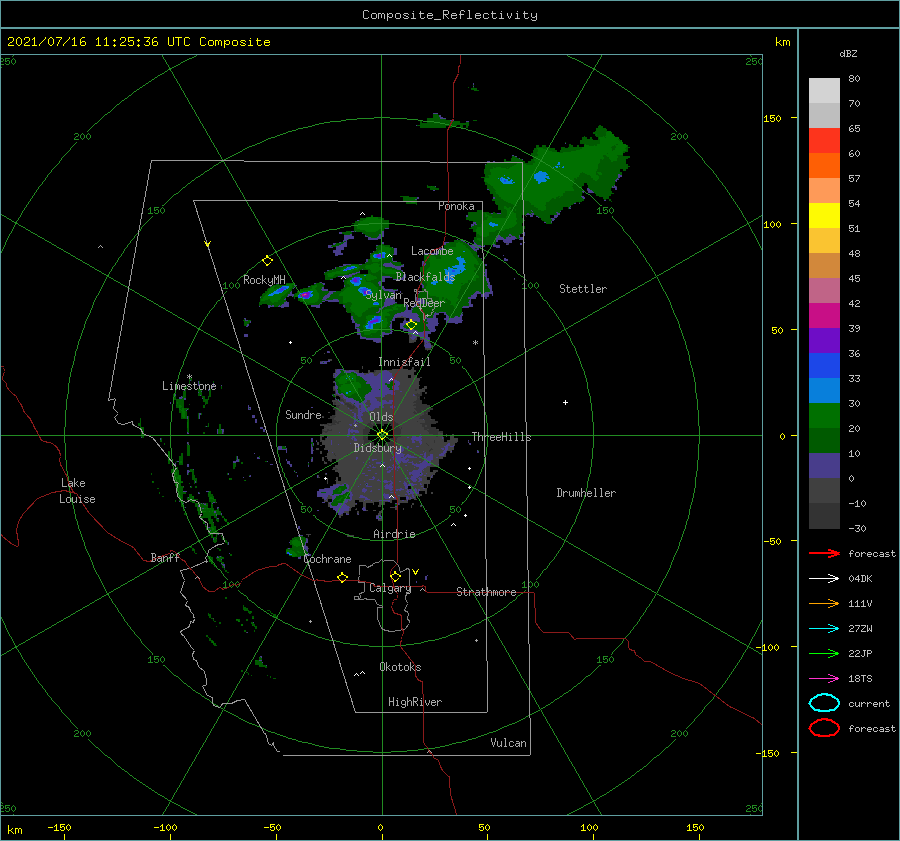This screenshot has height=841, width=900.
Task: Click the Okotoks label
Action: tap(400, 667)
